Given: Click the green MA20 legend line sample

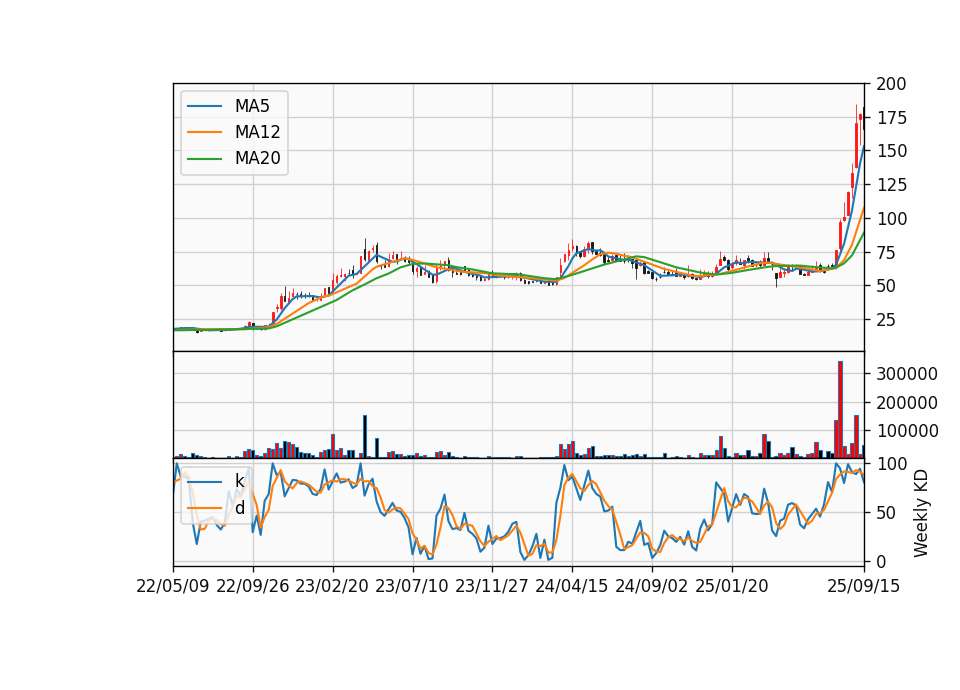Looking at the screenshot, I should (204, 159).
